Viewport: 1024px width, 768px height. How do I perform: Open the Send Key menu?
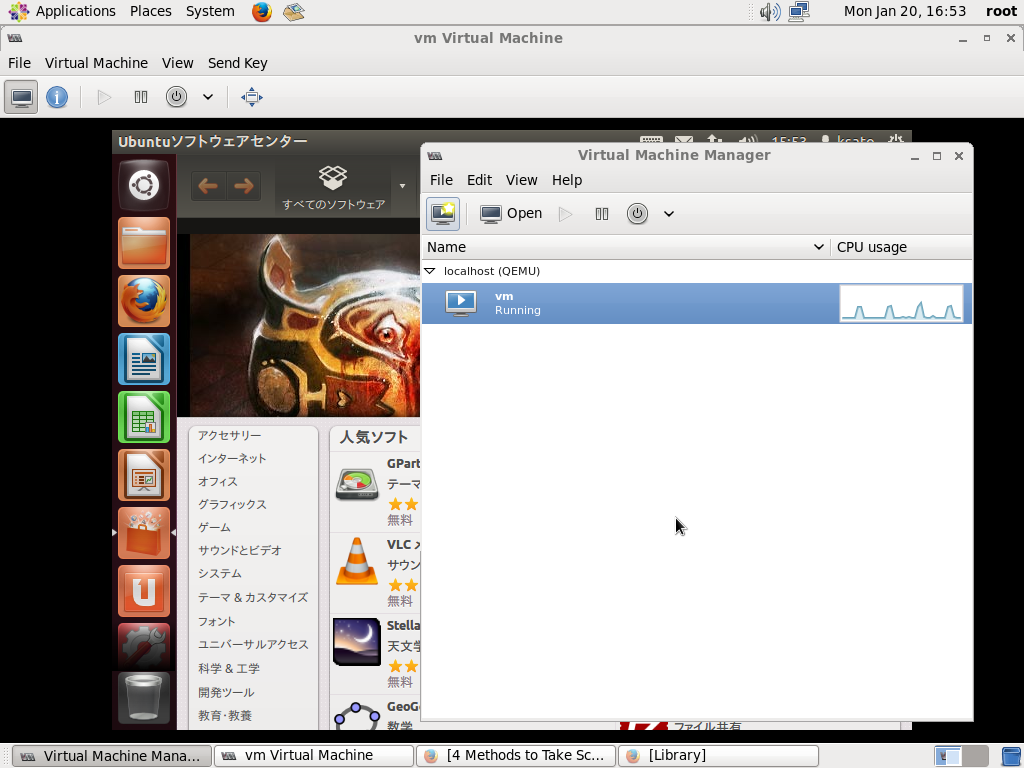point(238,63)
